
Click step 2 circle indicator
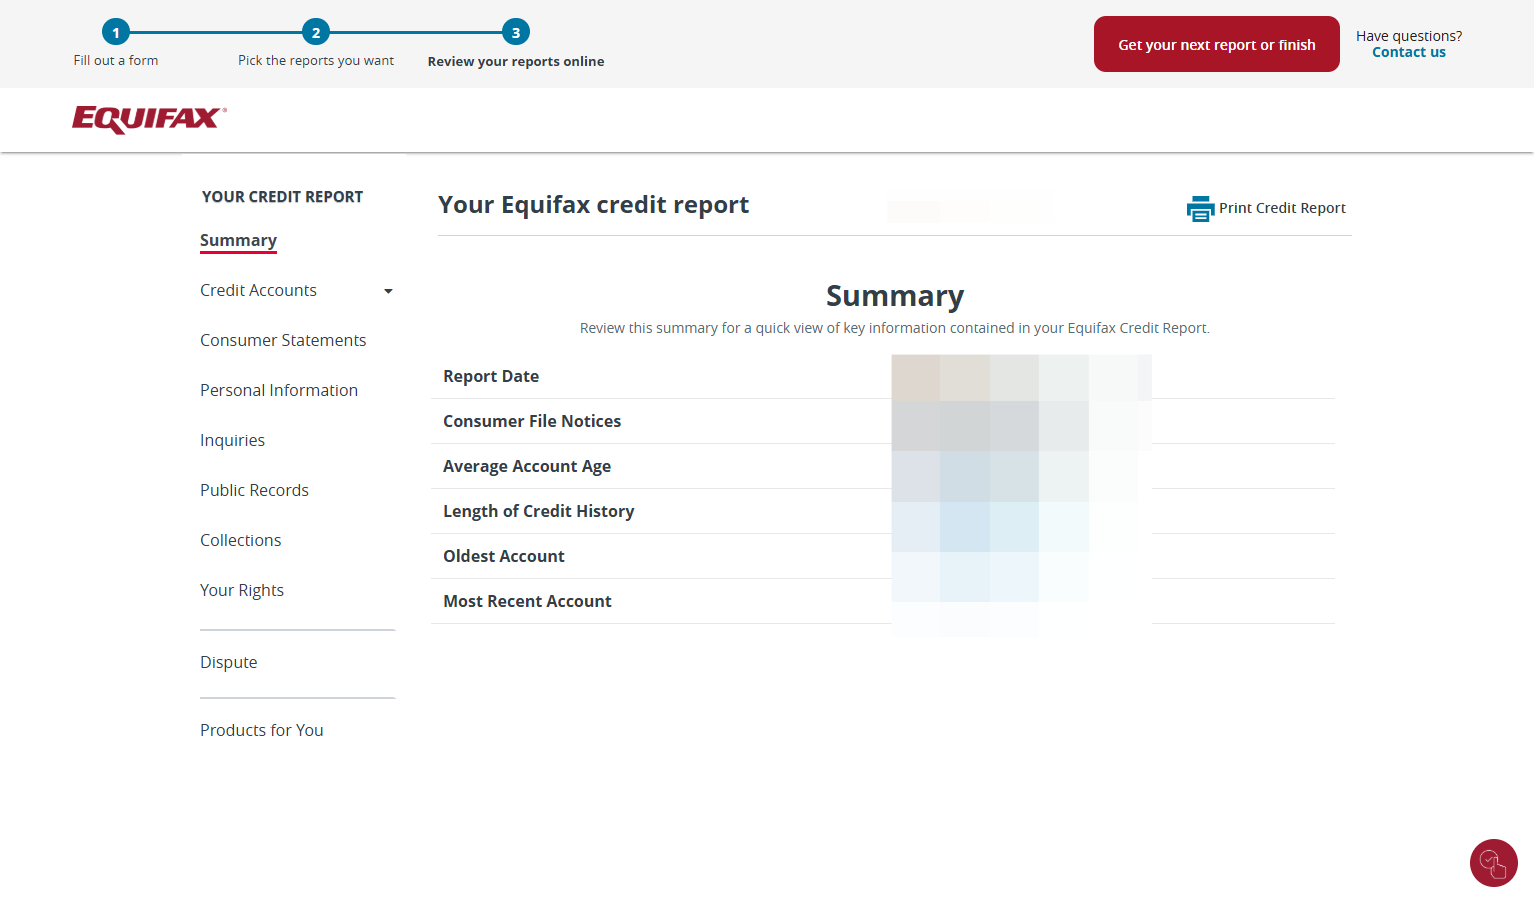tap(316, 32)
